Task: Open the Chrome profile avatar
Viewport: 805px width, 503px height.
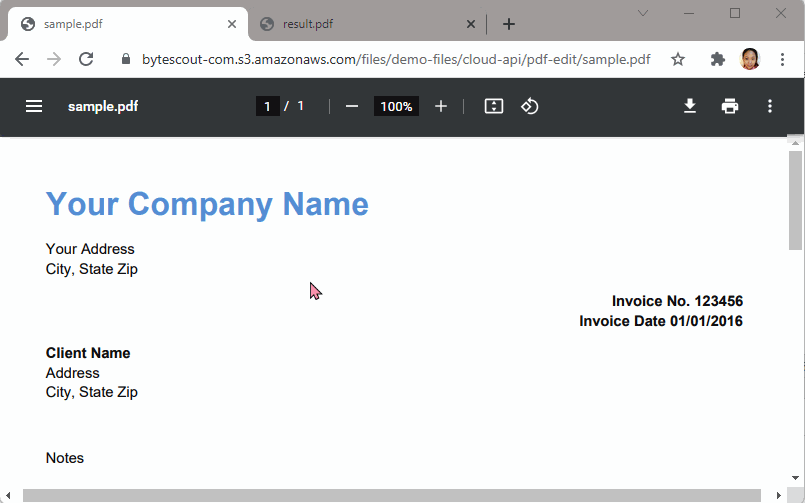Action: point(750,59)
